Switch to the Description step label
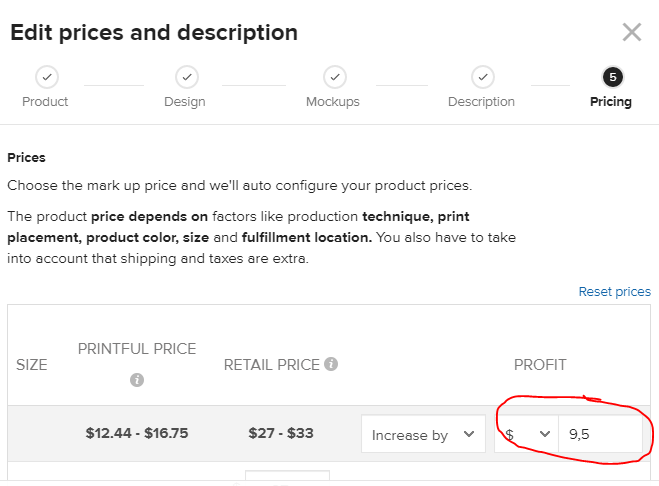 [481, 102]
